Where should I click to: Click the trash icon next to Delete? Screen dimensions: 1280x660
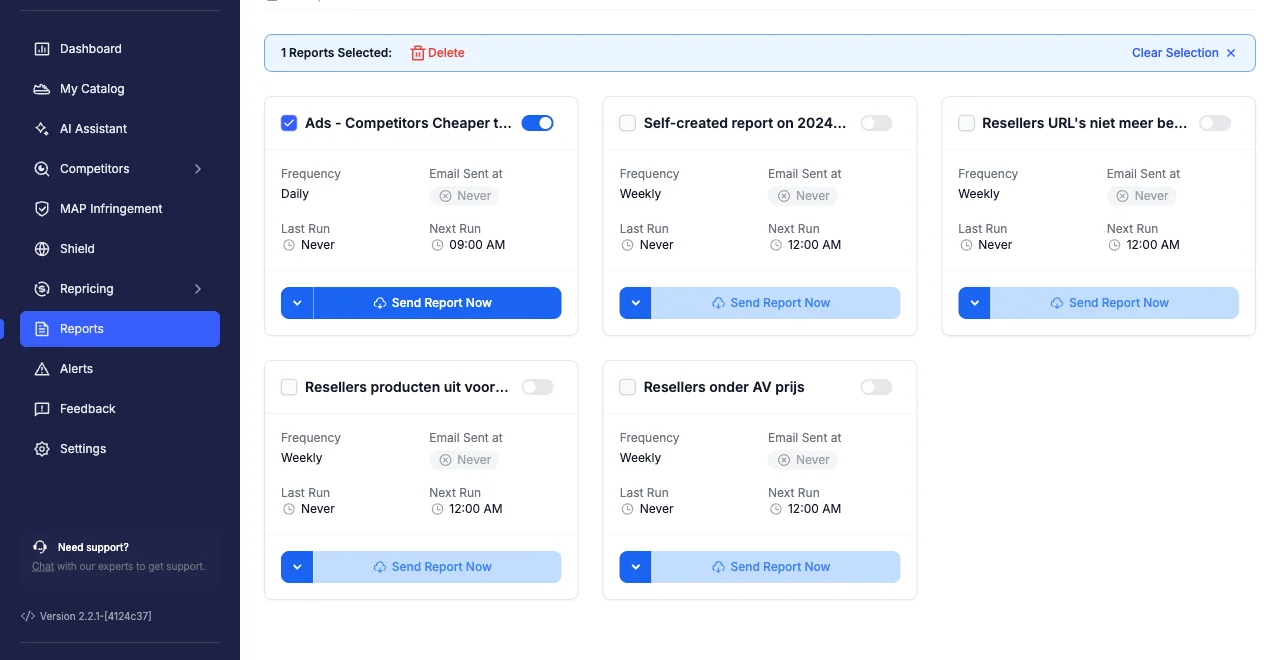[x=418, y=53]
